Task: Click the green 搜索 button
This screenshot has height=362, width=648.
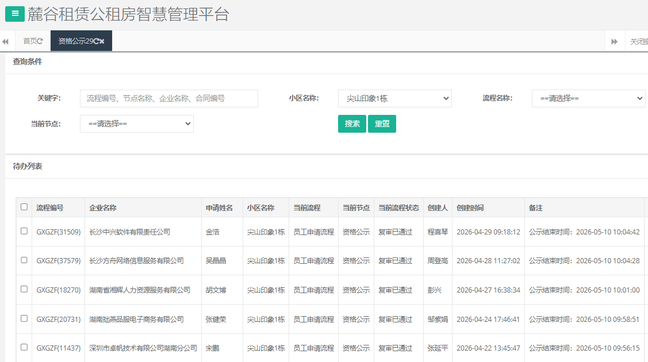Action: (x=352, y=124)
